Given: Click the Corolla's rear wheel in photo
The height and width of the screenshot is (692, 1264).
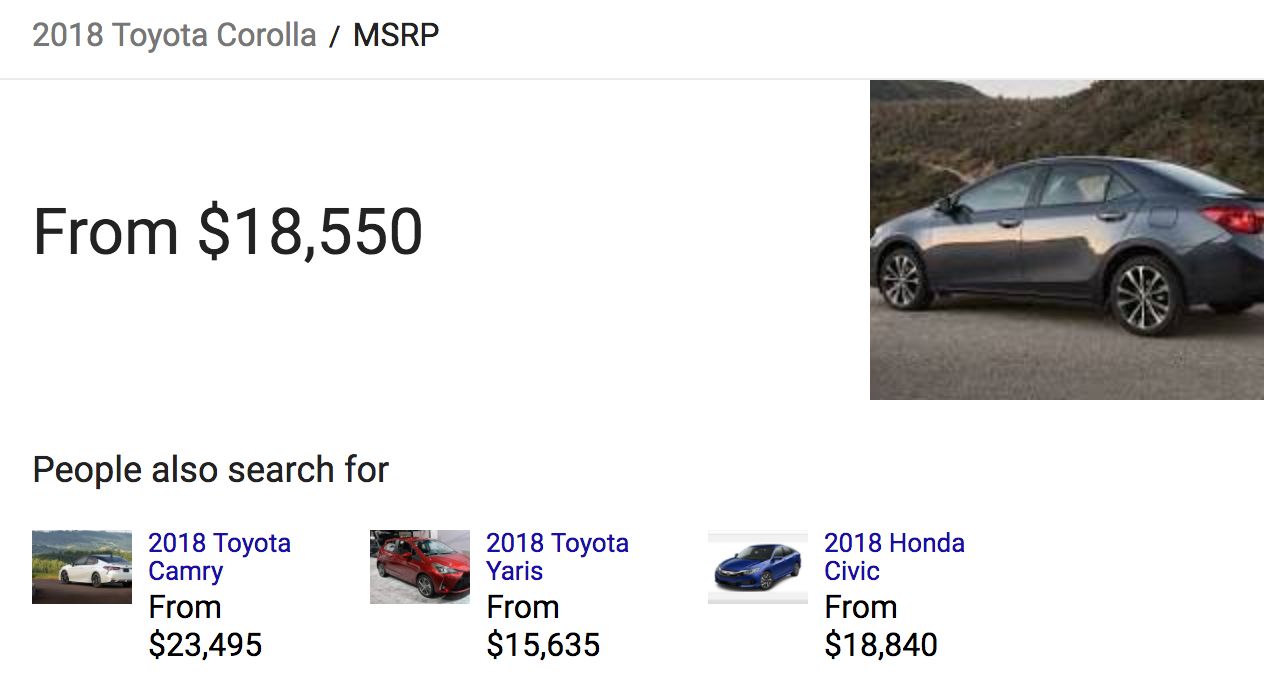Looking at the screenshot, I should point(1145,295).
